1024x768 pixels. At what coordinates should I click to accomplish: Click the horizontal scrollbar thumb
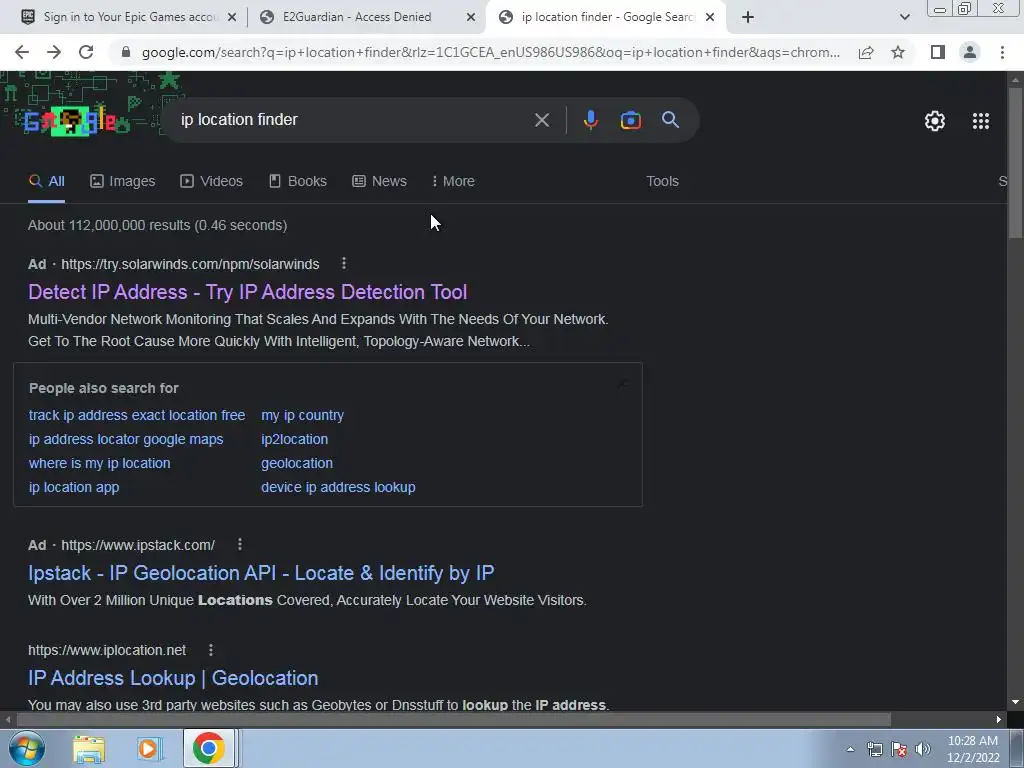pyautogui.click(x=454, y=720)
